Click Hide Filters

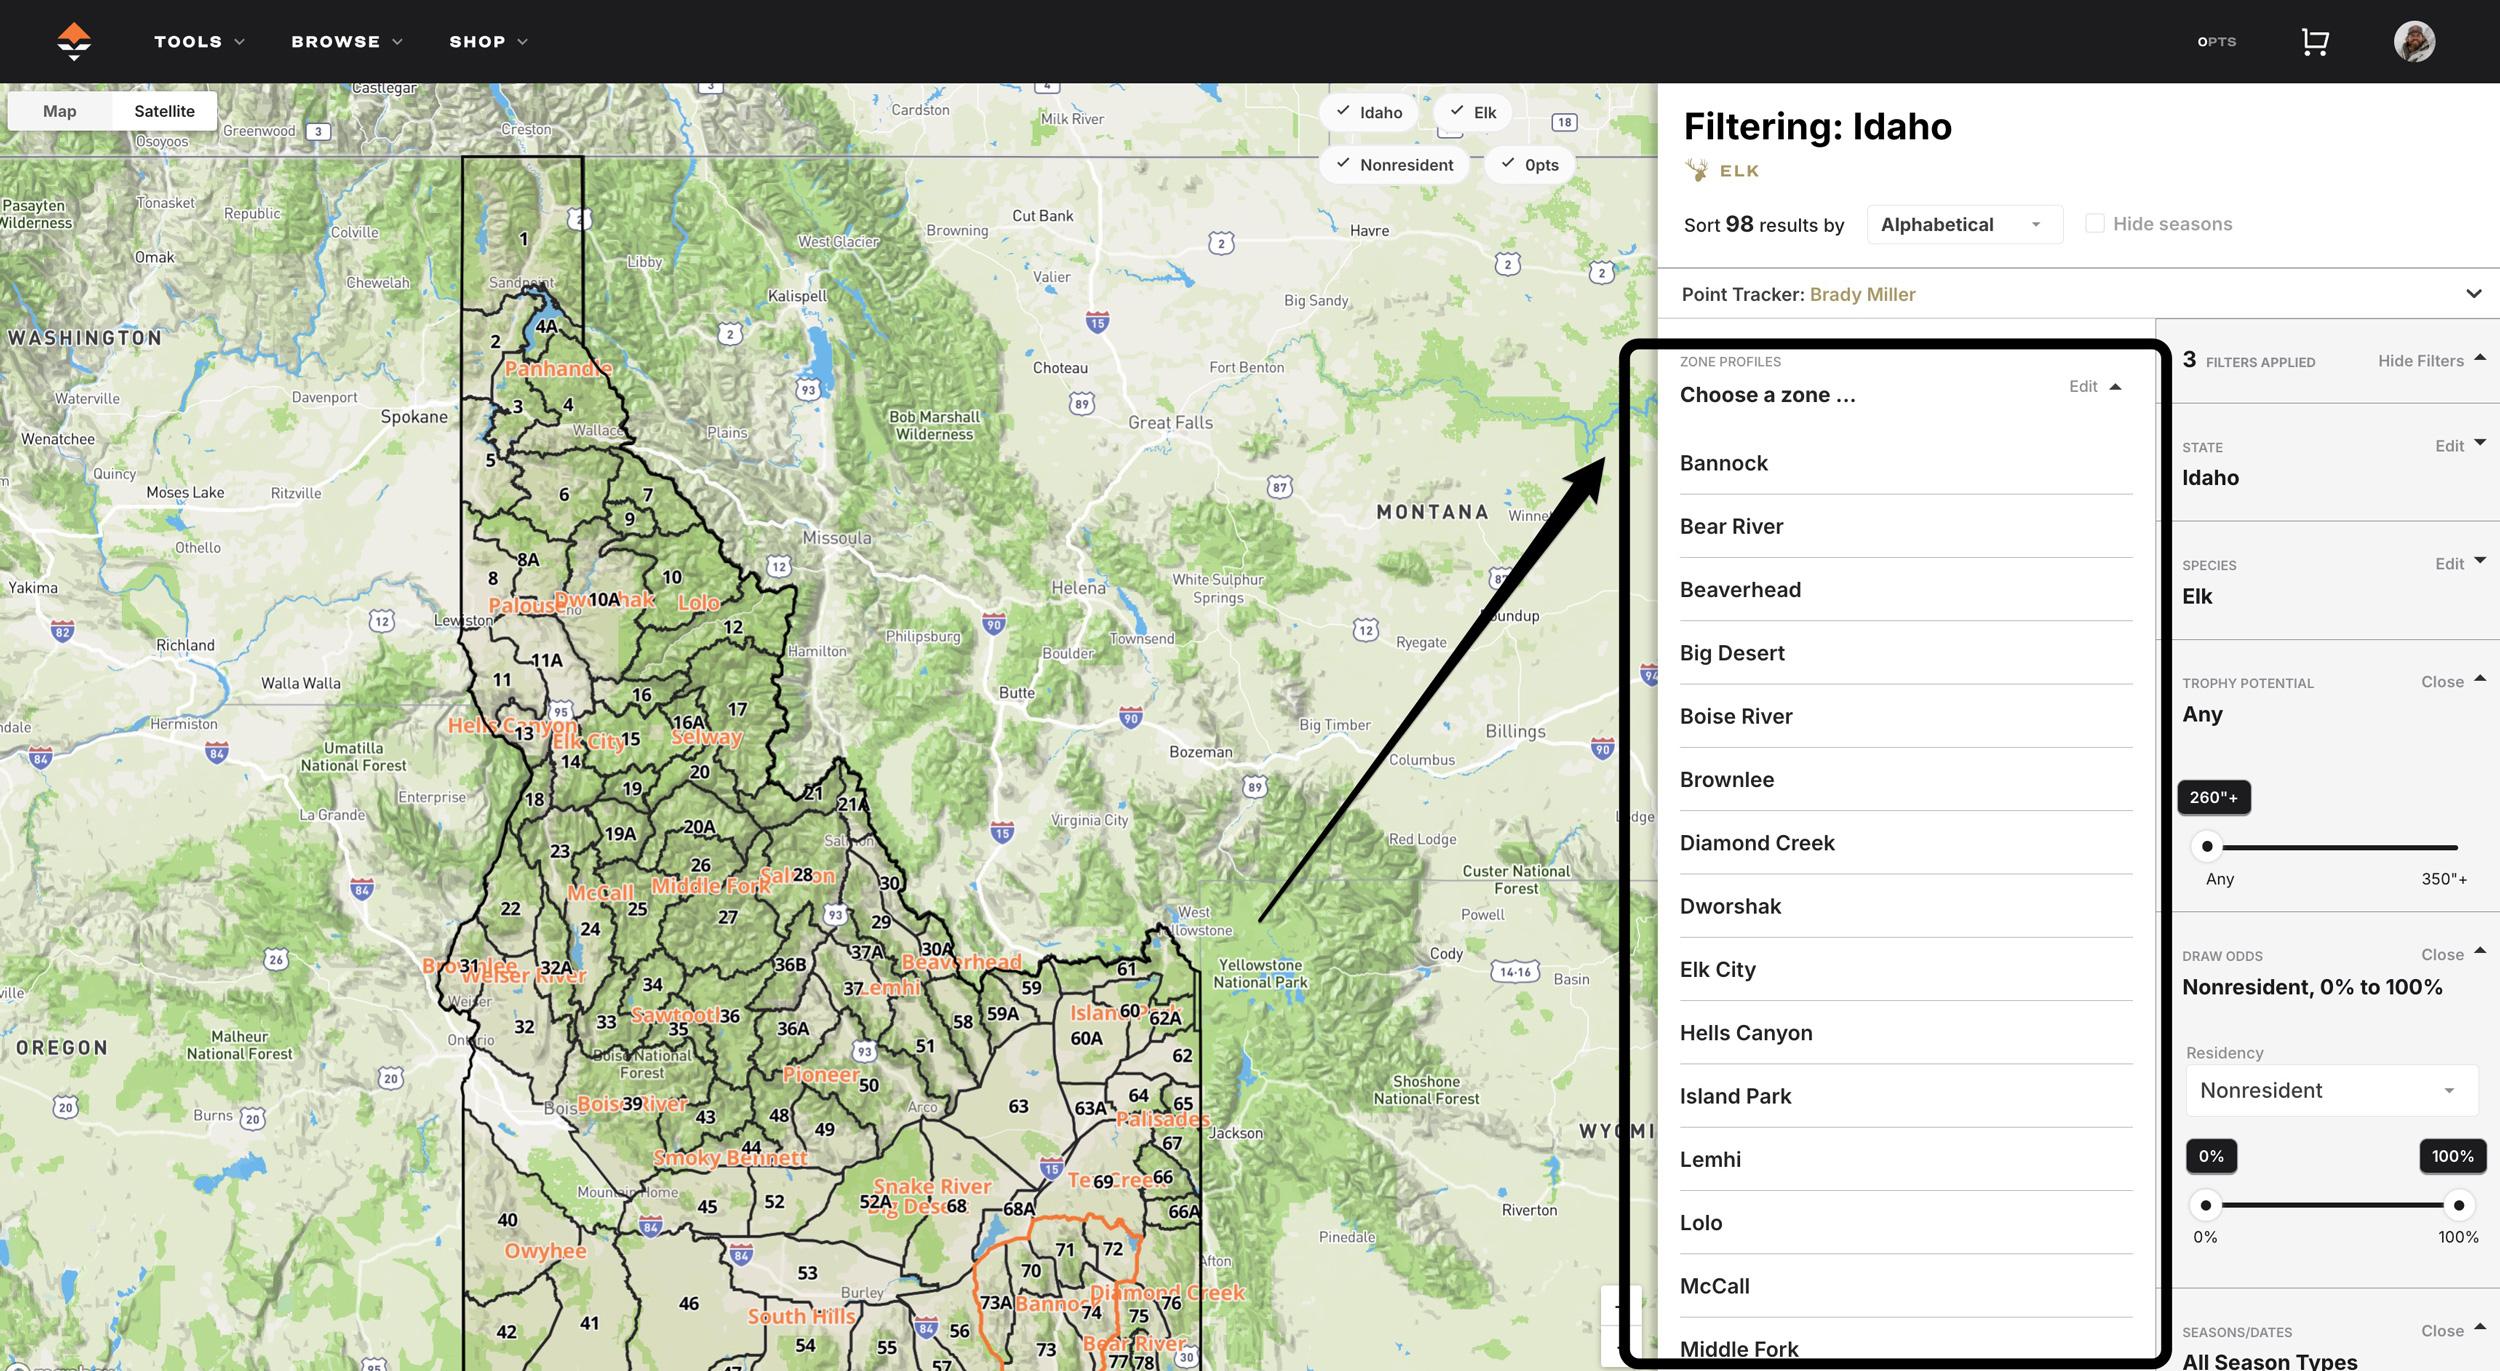(2421, 360)
